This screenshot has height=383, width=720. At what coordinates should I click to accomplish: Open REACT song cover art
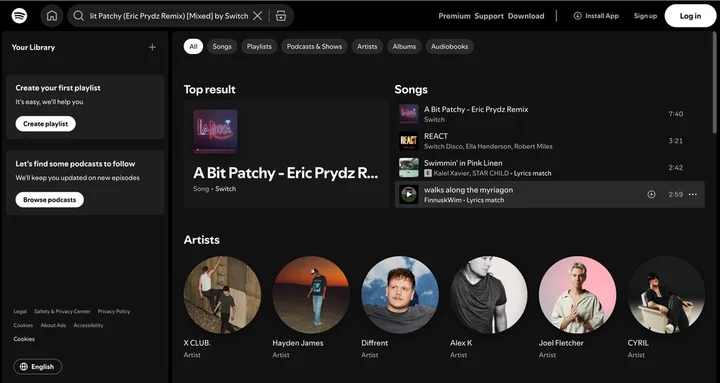[x=409, y=141]
